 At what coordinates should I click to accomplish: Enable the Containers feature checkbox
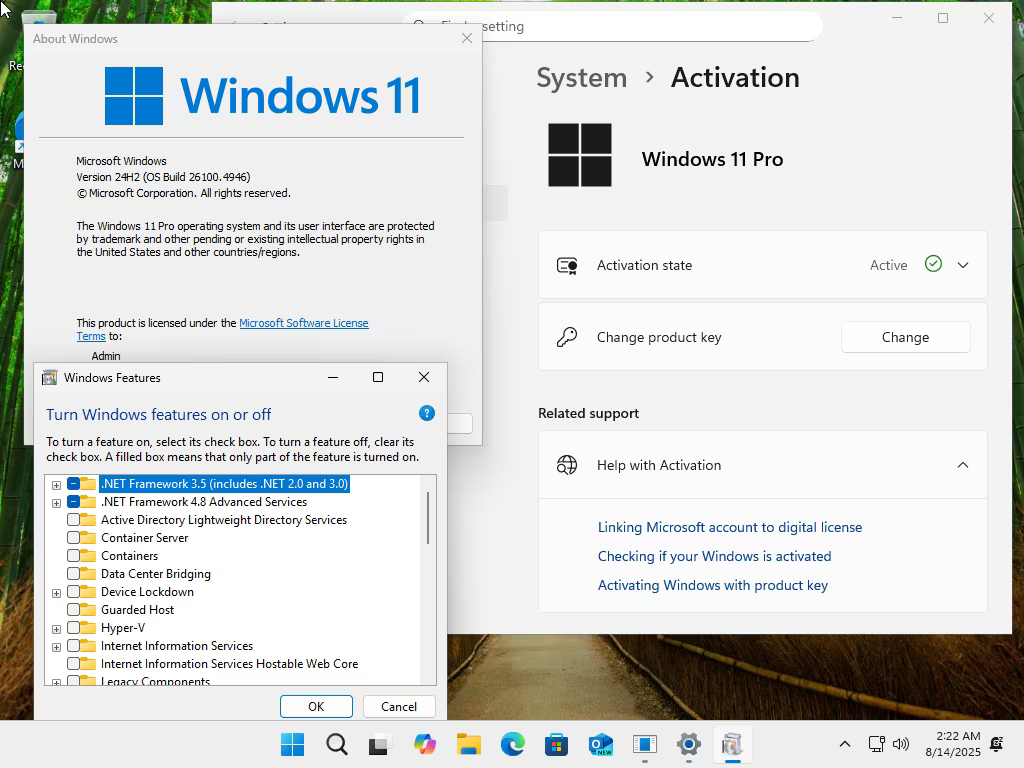click(x=73, y=556)
